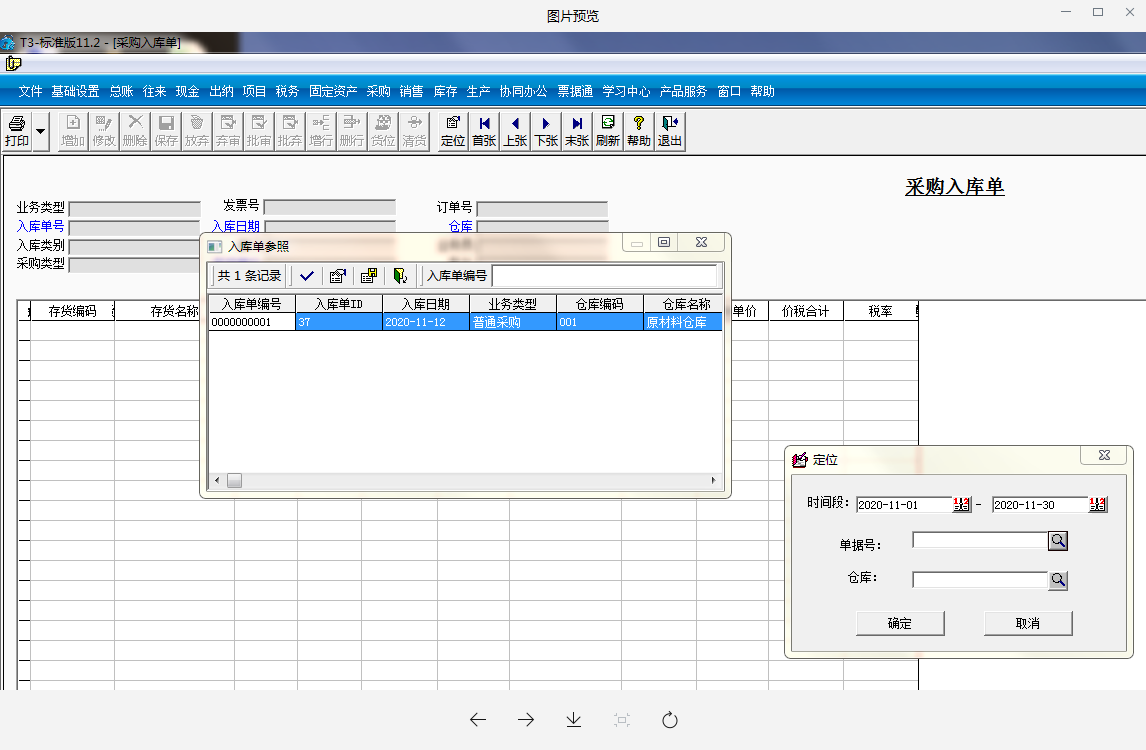This screenshot has height=750, width=1146.
Task: Go to previous record with 上张
Action: (515, 132)
